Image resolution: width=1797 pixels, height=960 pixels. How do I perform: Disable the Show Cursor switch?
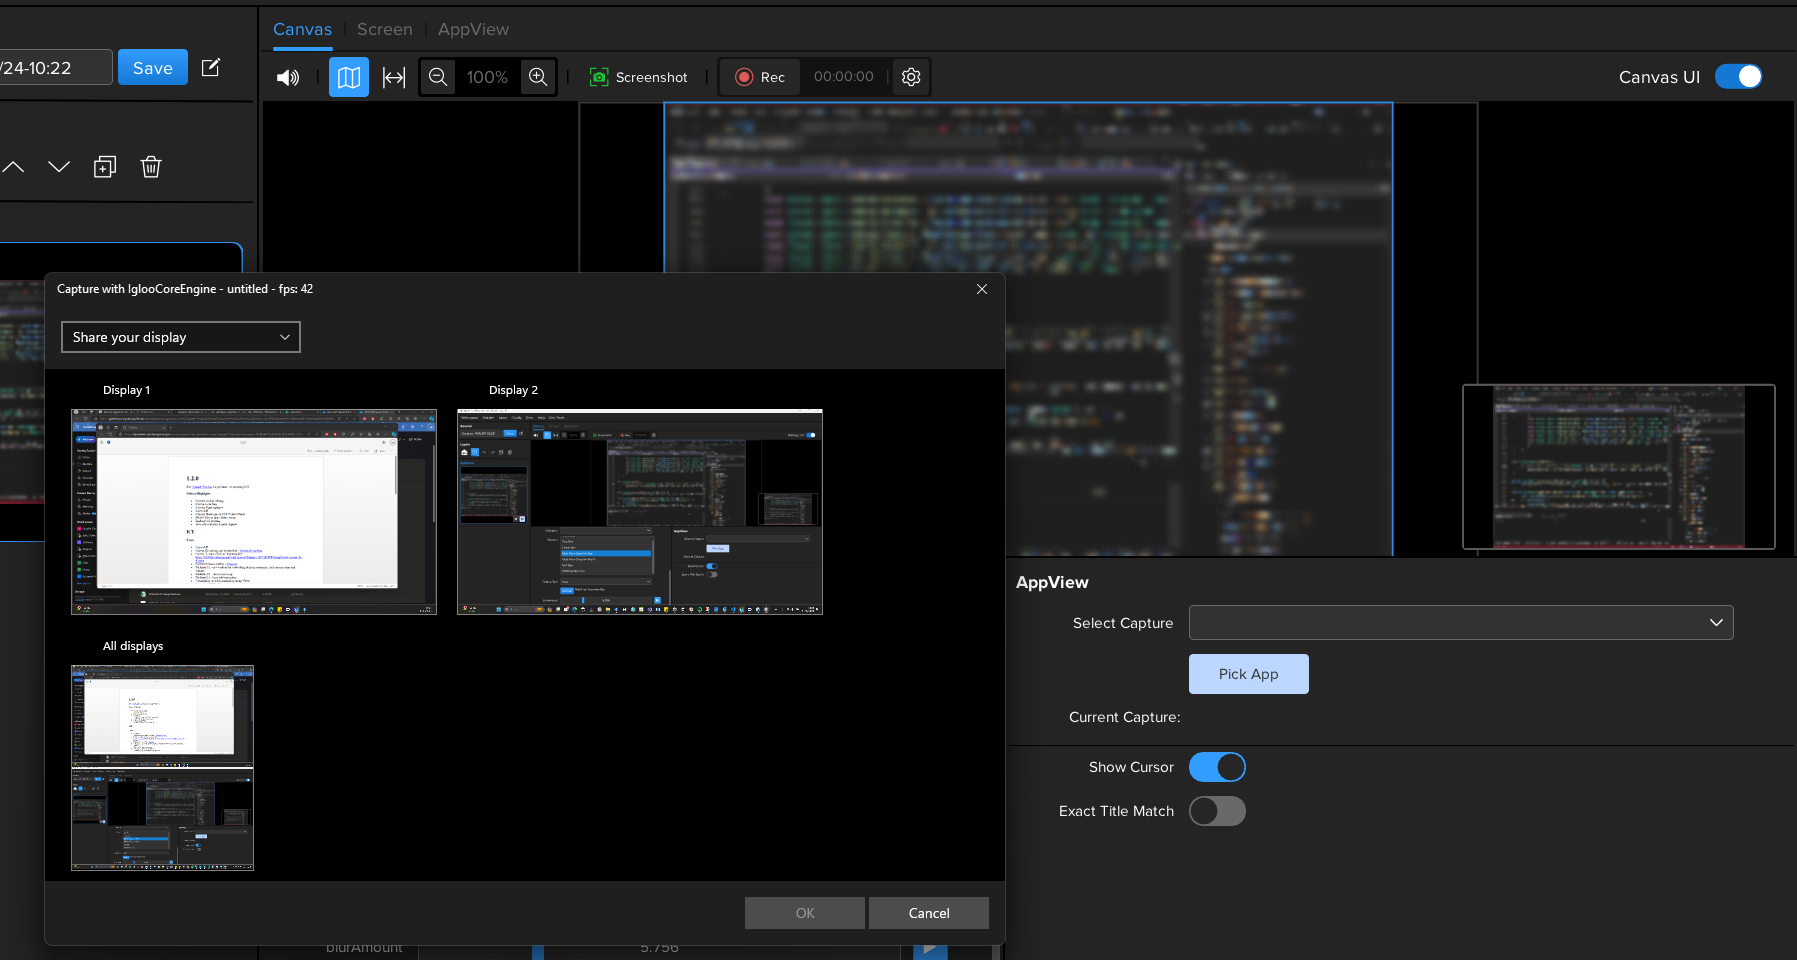[1217, 767]
